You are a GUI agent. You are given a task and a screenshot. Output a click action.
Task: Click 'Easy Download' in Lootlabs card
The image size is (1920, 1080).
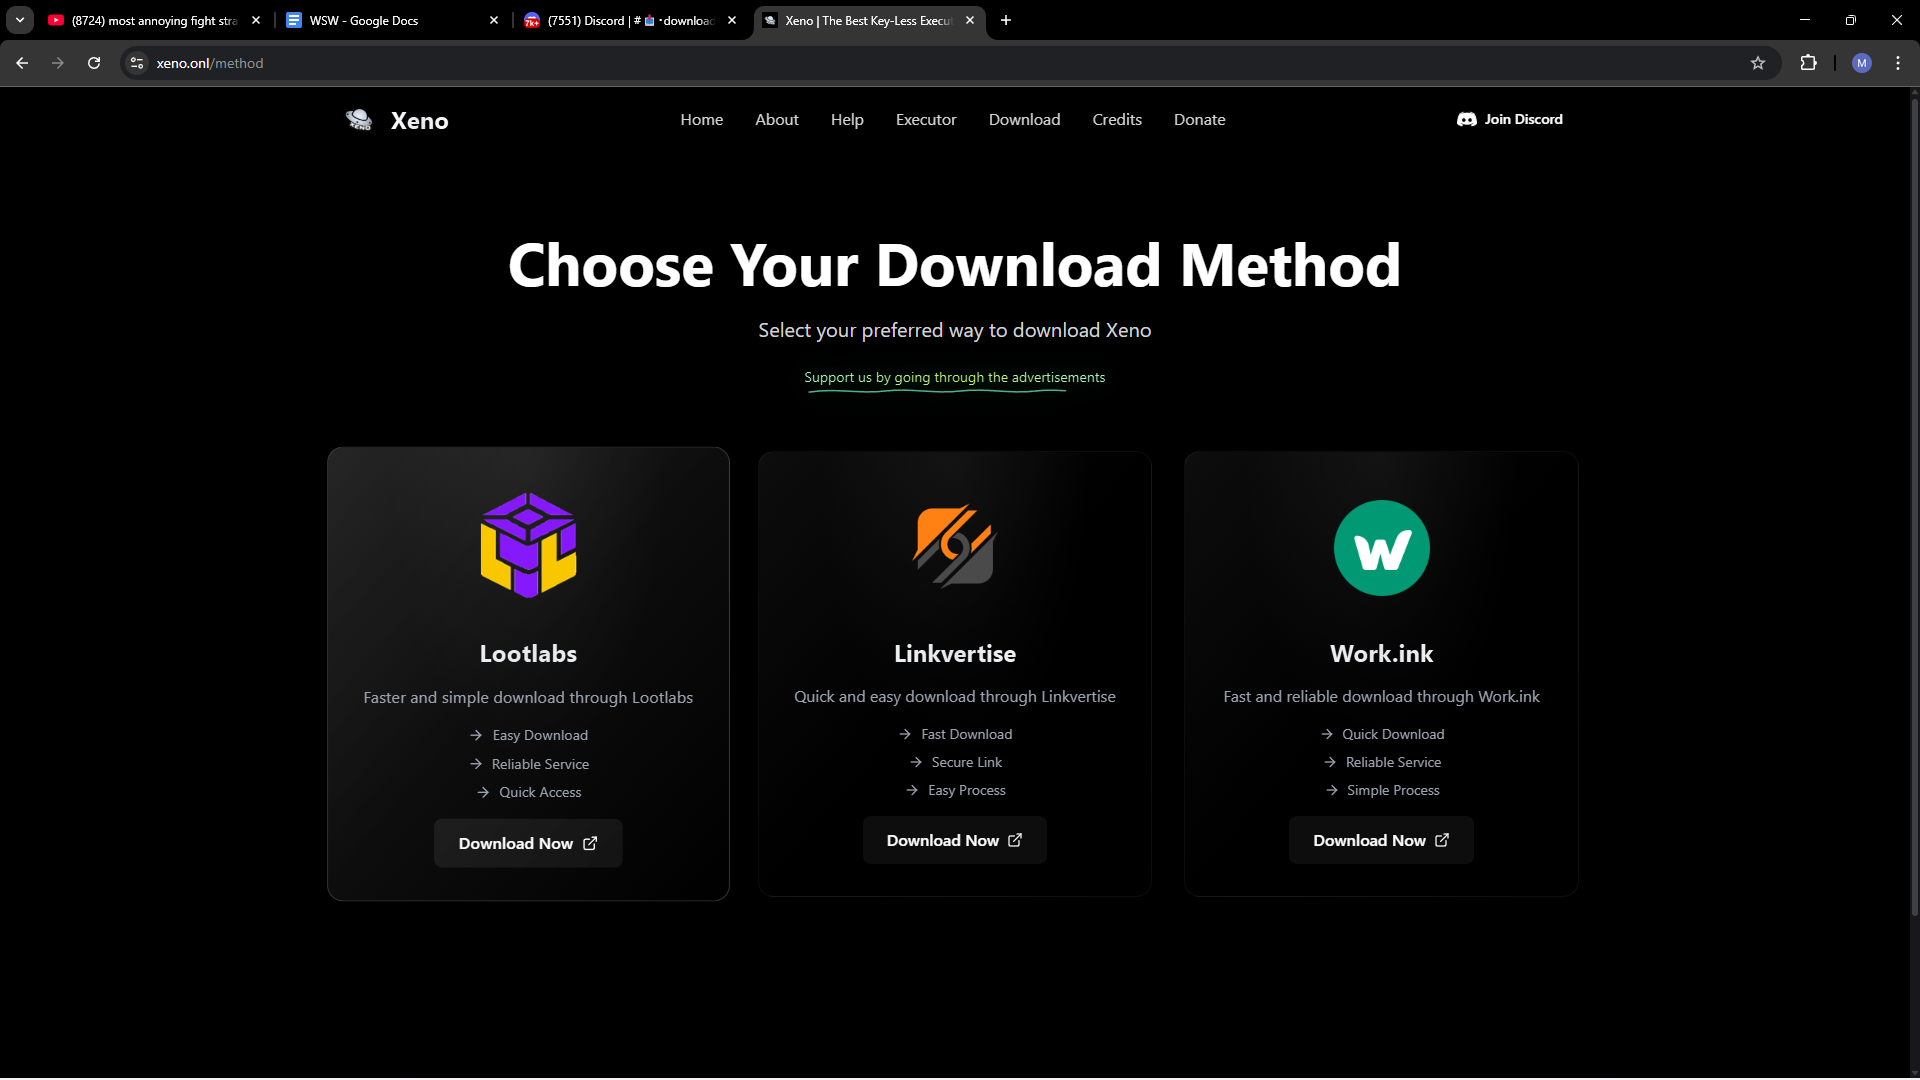coord(540,735)
